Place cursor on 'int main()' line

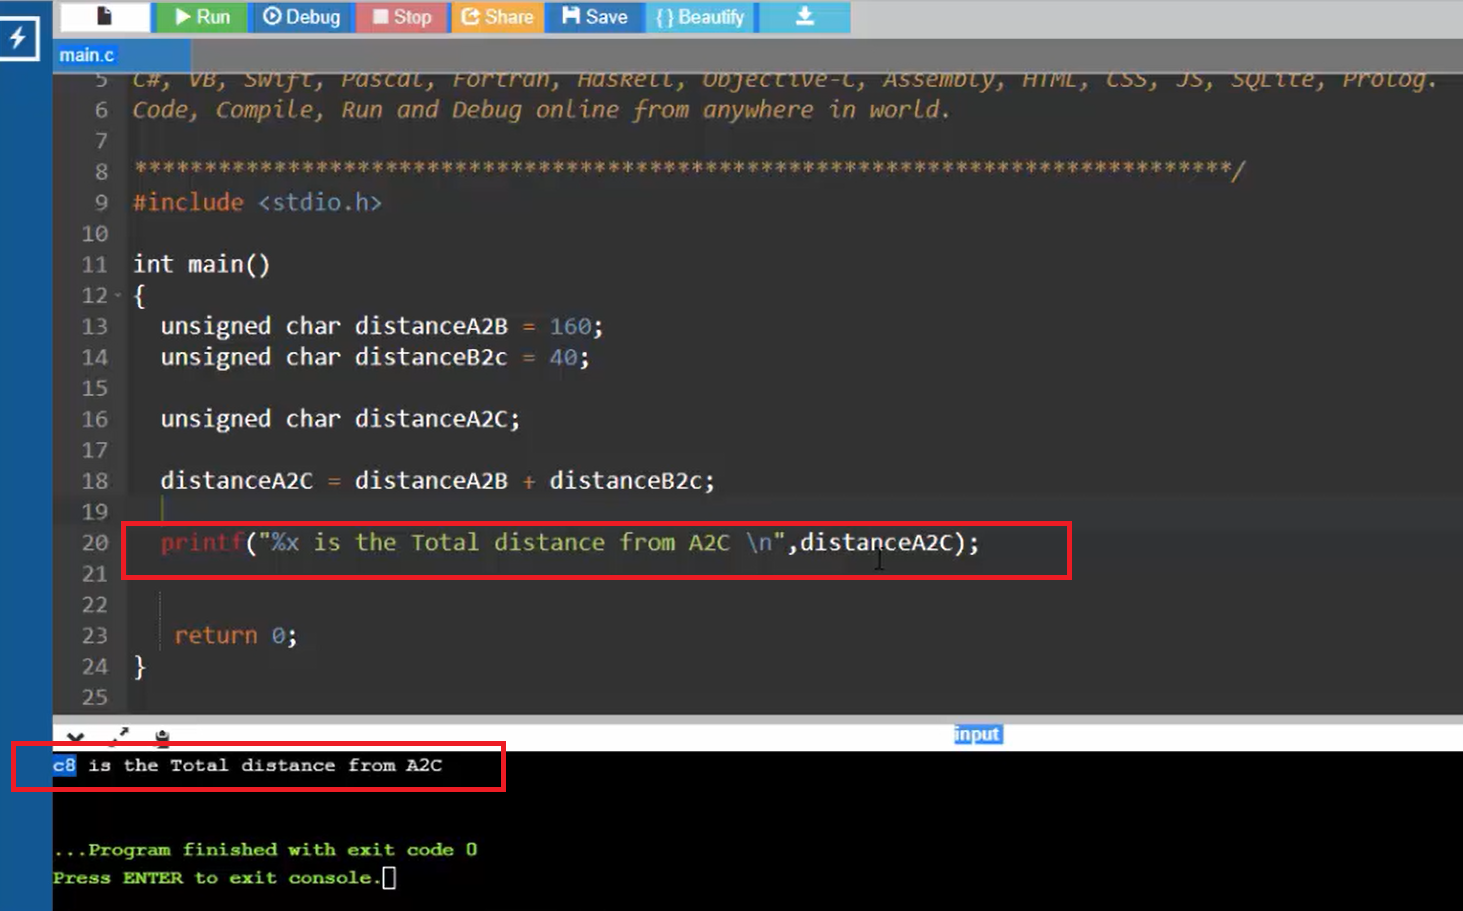click(x=201, y=264)
